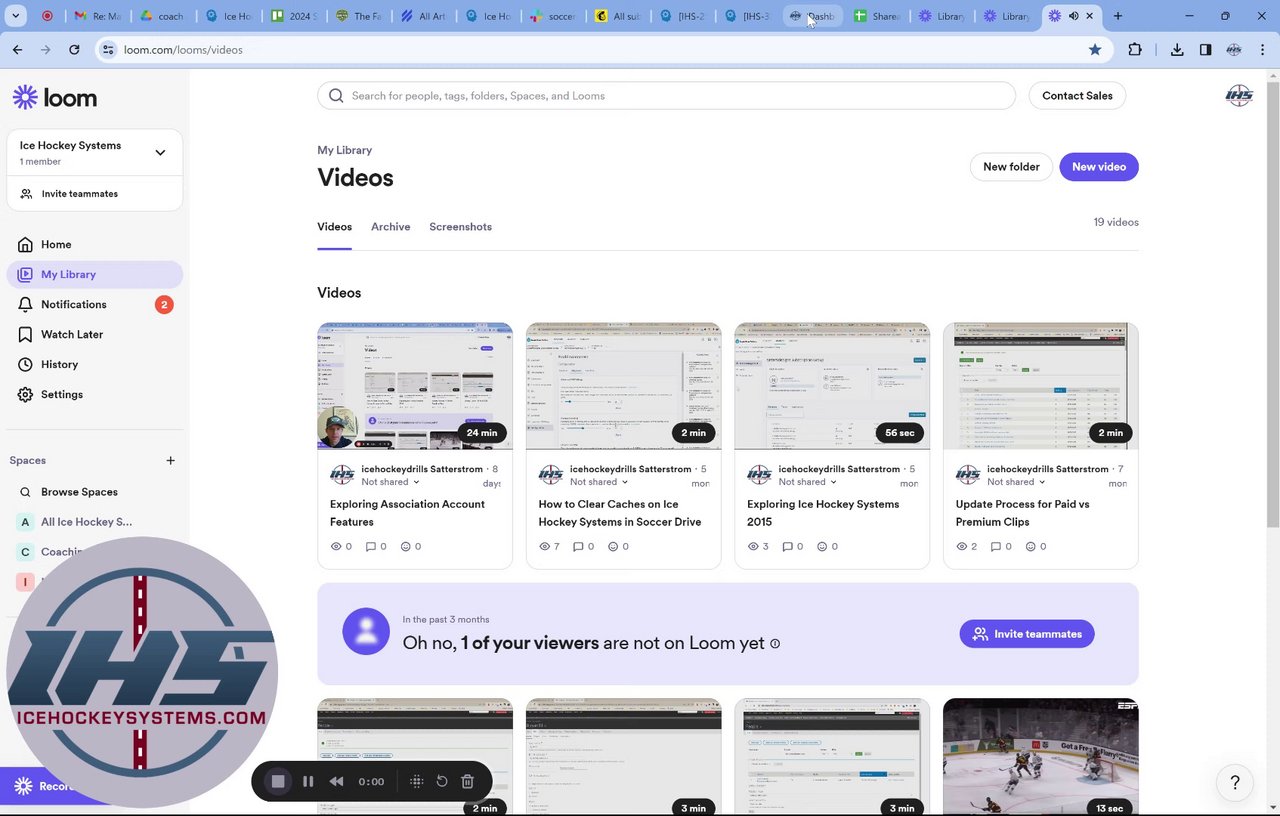Image resolution: width=1280 pixels, height=816 pixels.
Task: Click Invite teammates button in purple banner
Action: click(1027, 634)
